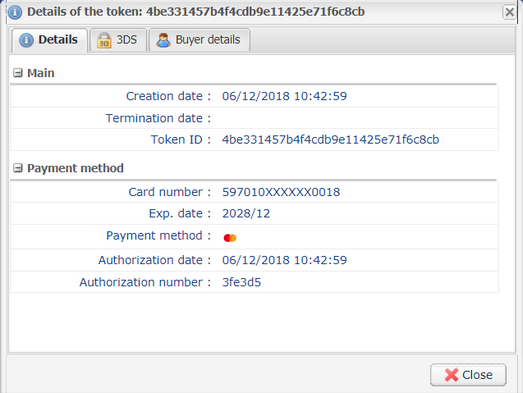Click the red X icon on Close
The width and height of the screenshot is (523, 393).
451,375
